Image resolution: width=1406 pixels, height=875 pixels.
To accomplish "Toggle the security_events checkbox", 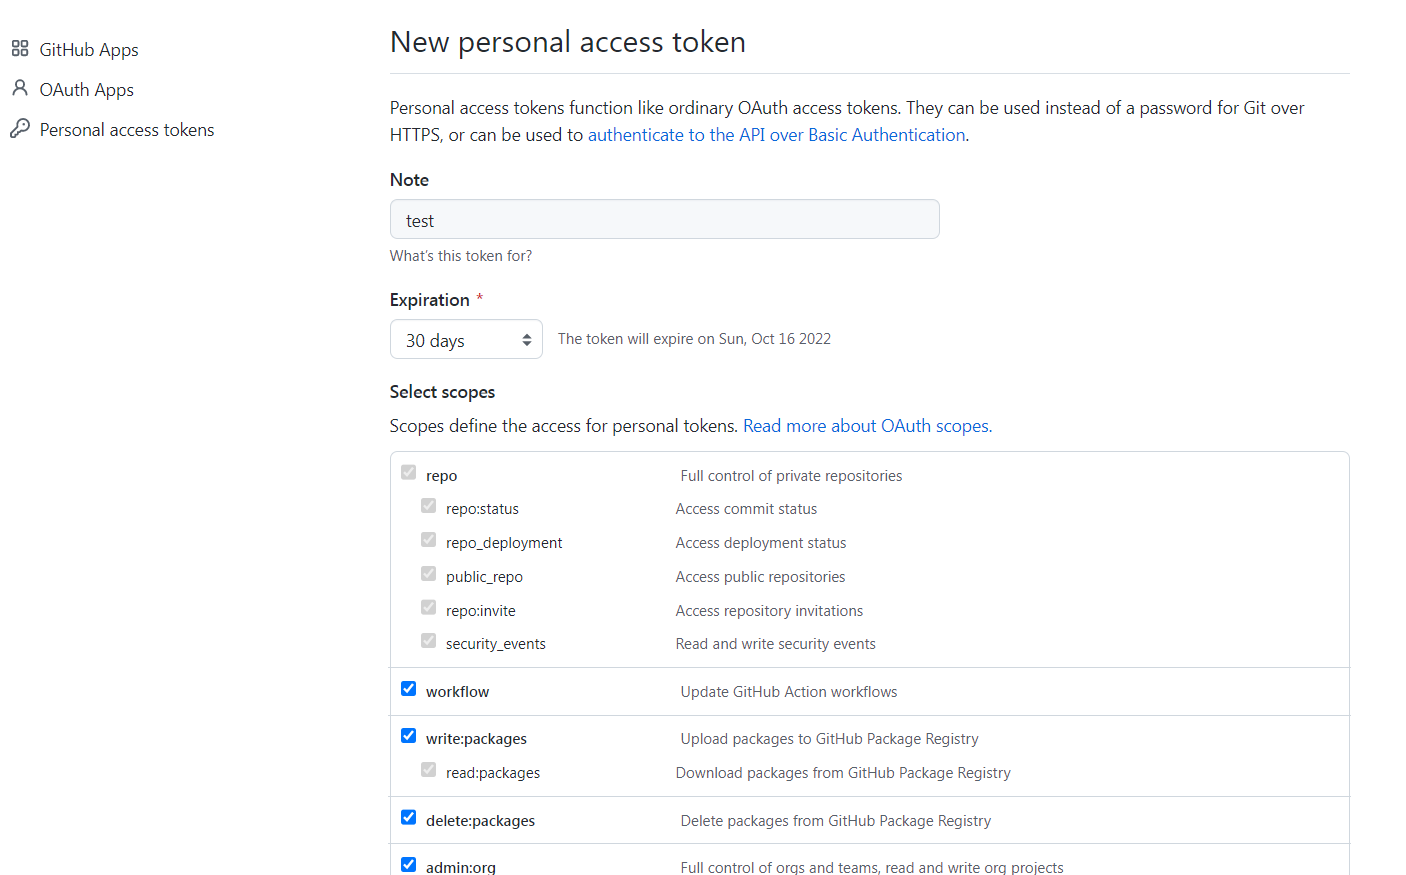I will click(x=429, y=641).
